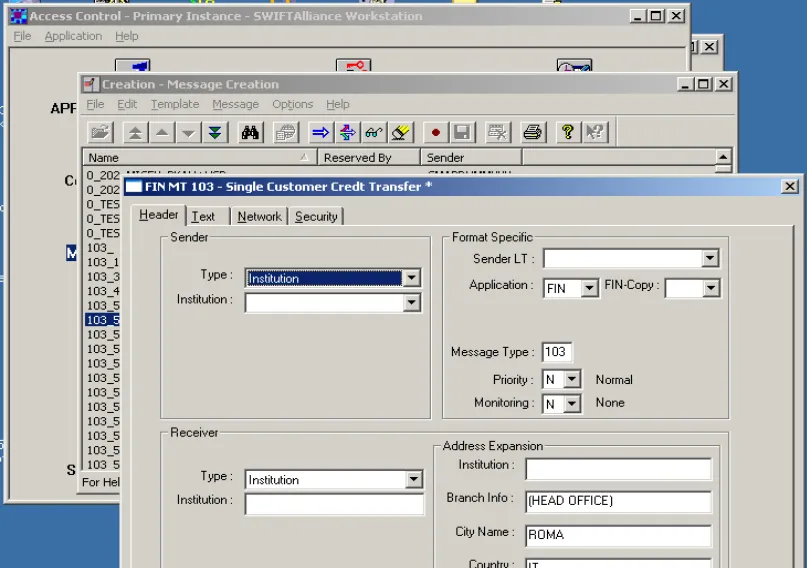Viewport: 807px width, 568px height.
Task: Click the Reserved By column header
Action: (x=358, y=157)
